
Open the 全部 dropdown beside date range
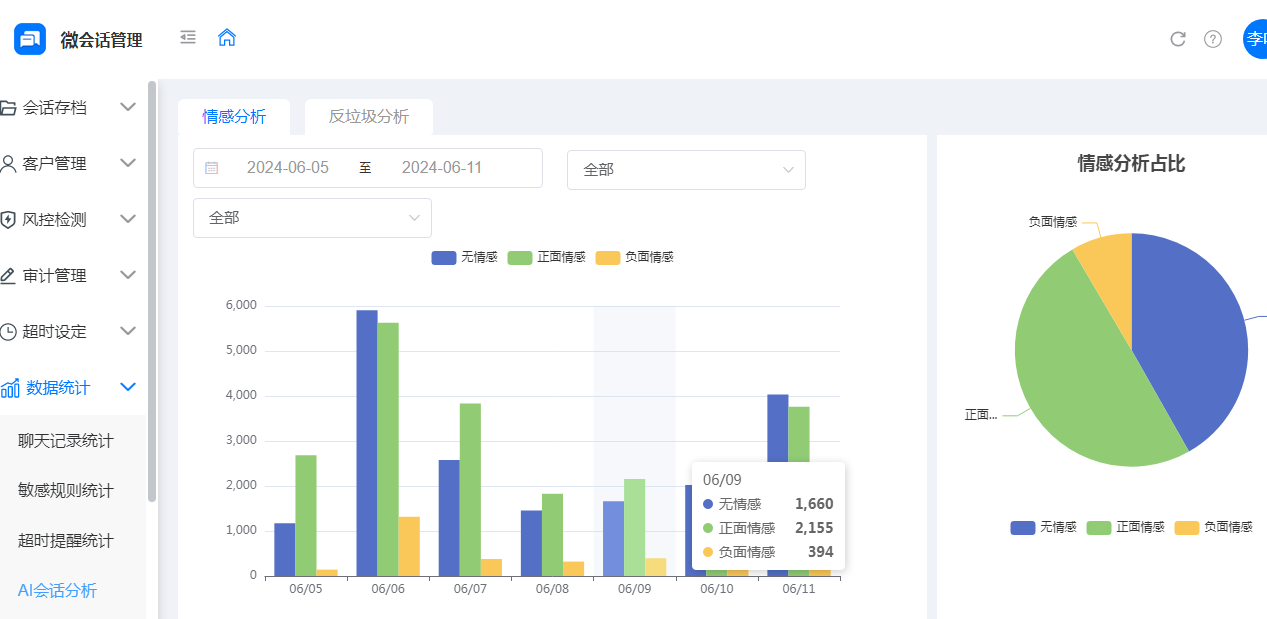(x=686, y=170)
